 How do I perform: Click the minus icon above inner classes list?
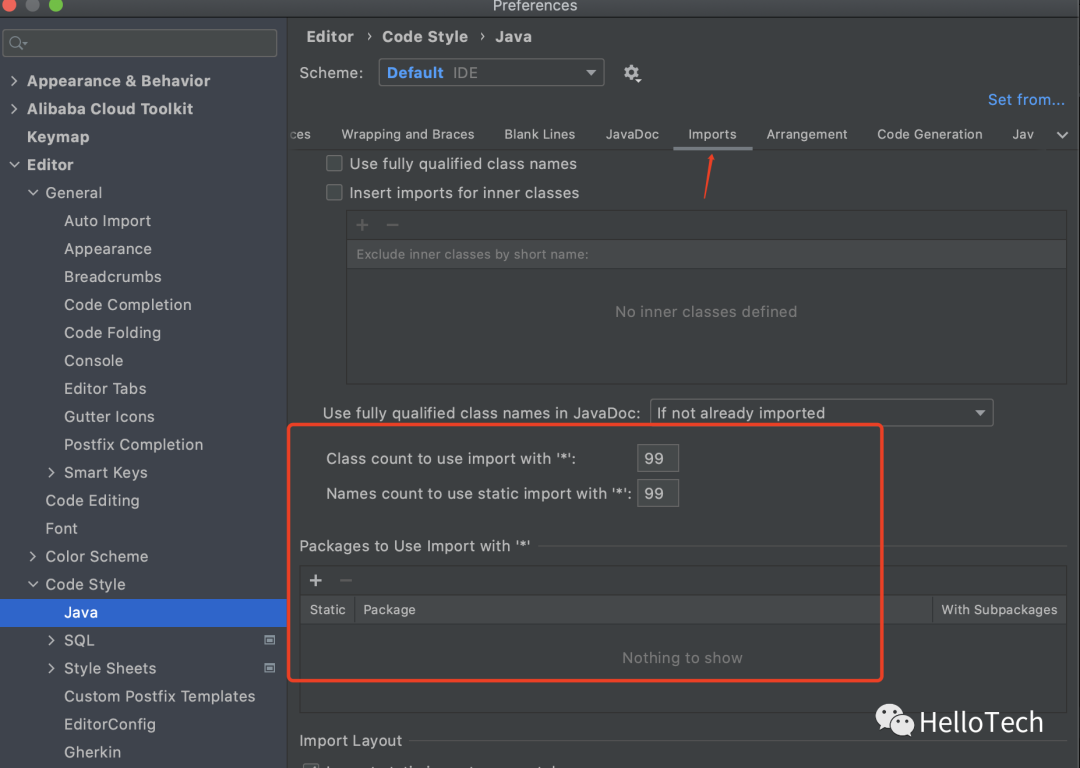[392, 226]
